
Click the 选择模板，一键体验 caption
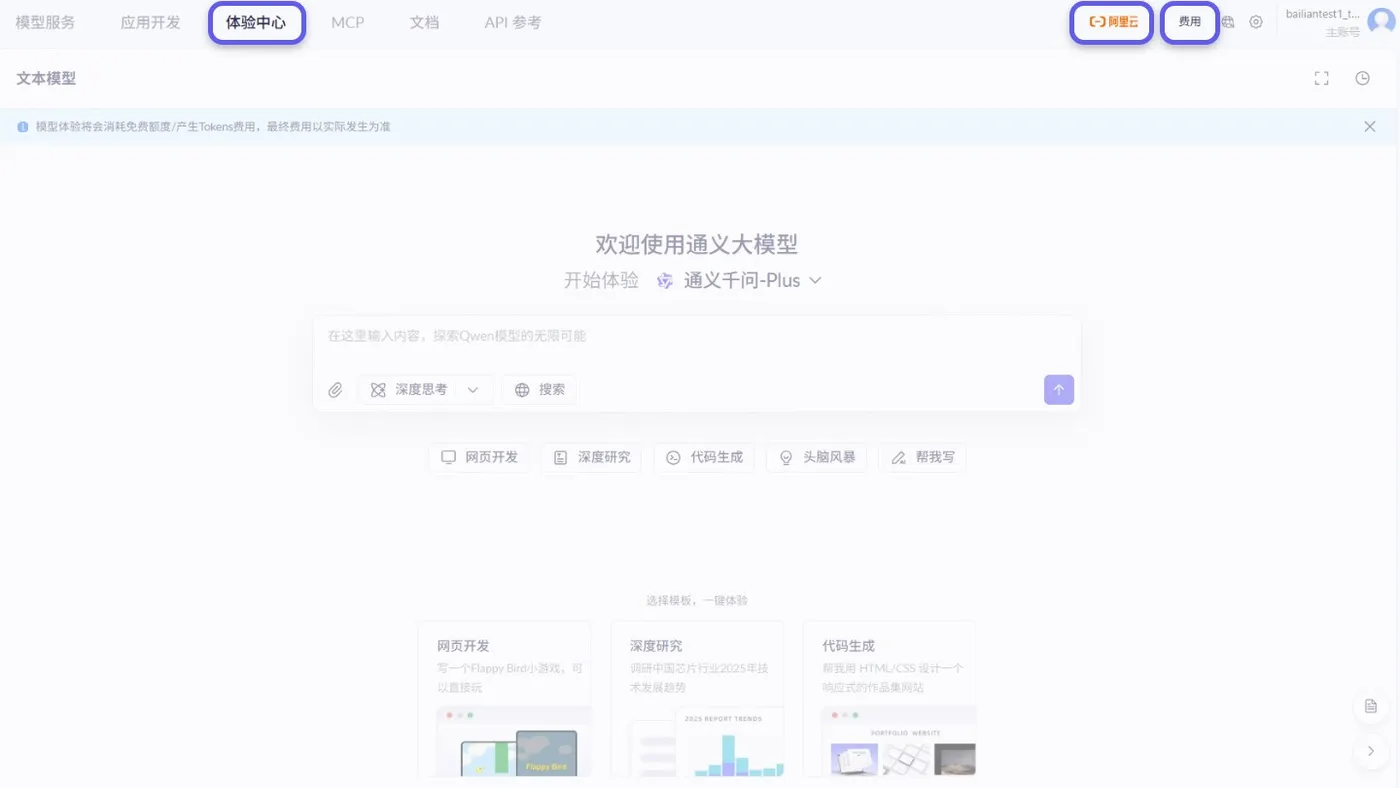[697, 601]
